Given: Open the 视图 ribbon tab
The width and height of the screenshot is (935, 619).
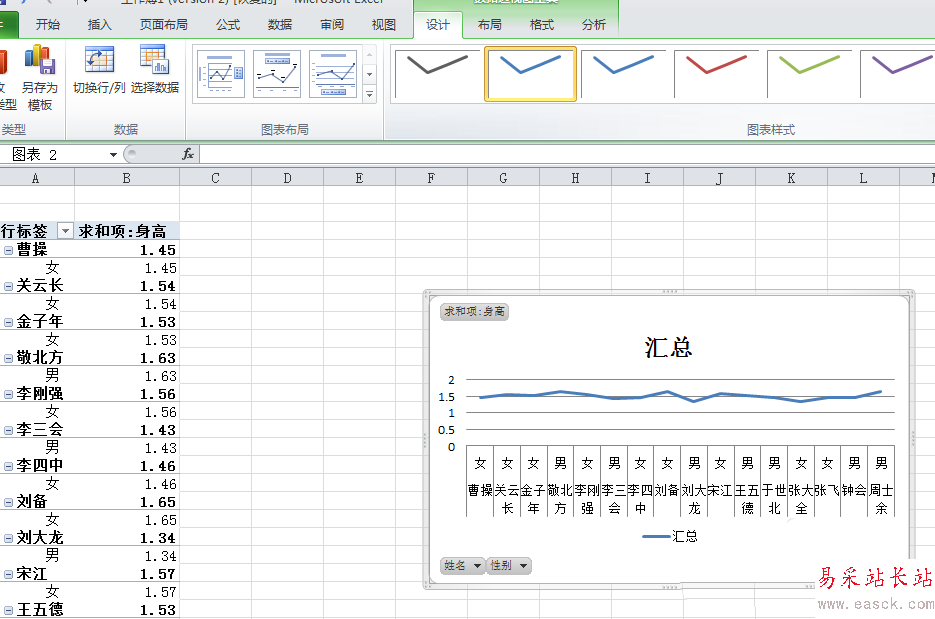Looking at the screenshot, I should tap(383, 25).
